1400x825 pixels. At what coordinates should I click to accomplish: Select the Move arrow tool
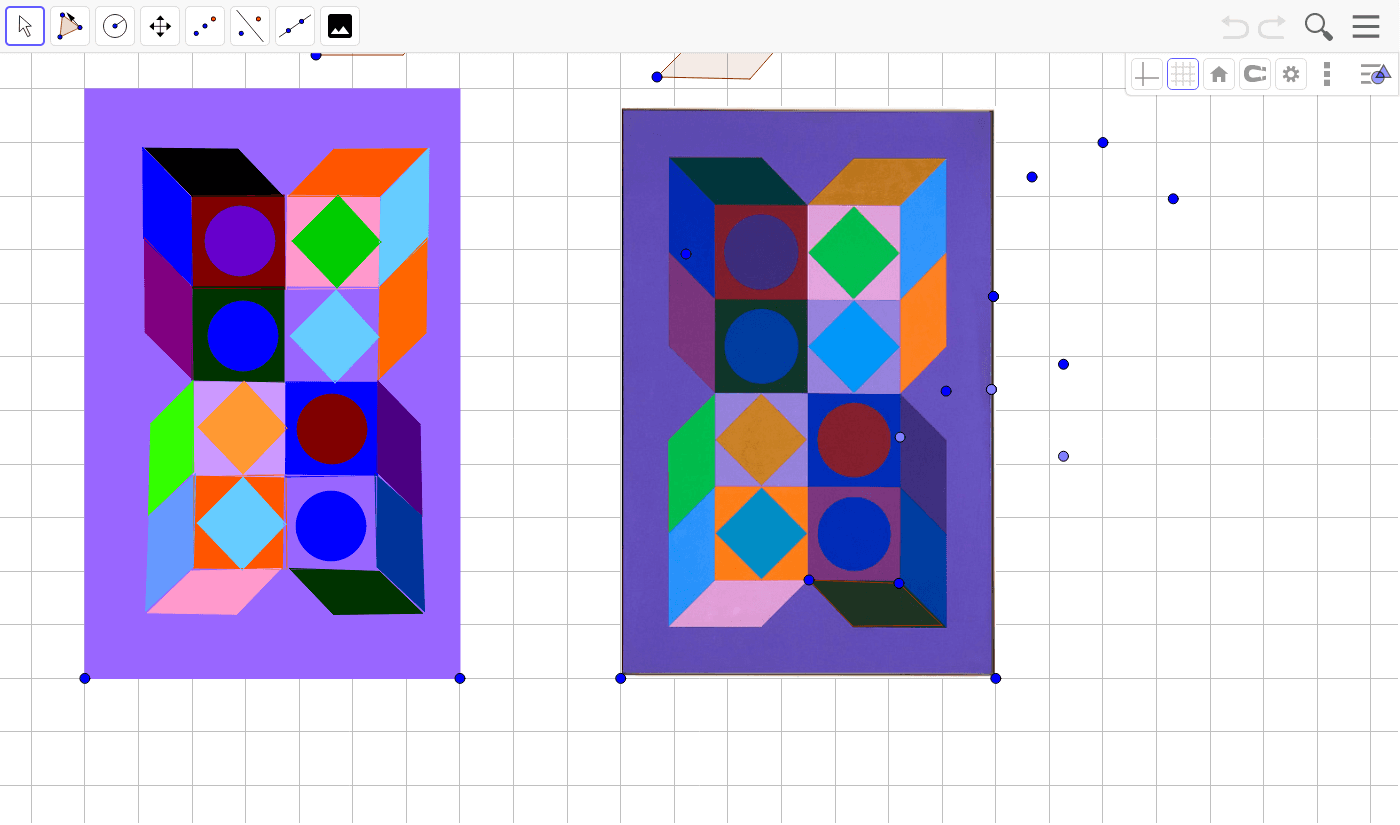25,26
